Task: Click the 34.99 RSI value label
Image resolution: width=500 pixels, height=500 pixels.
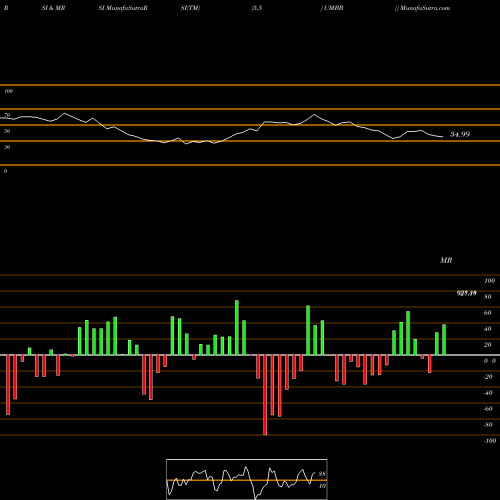Action: coord(460,134)
